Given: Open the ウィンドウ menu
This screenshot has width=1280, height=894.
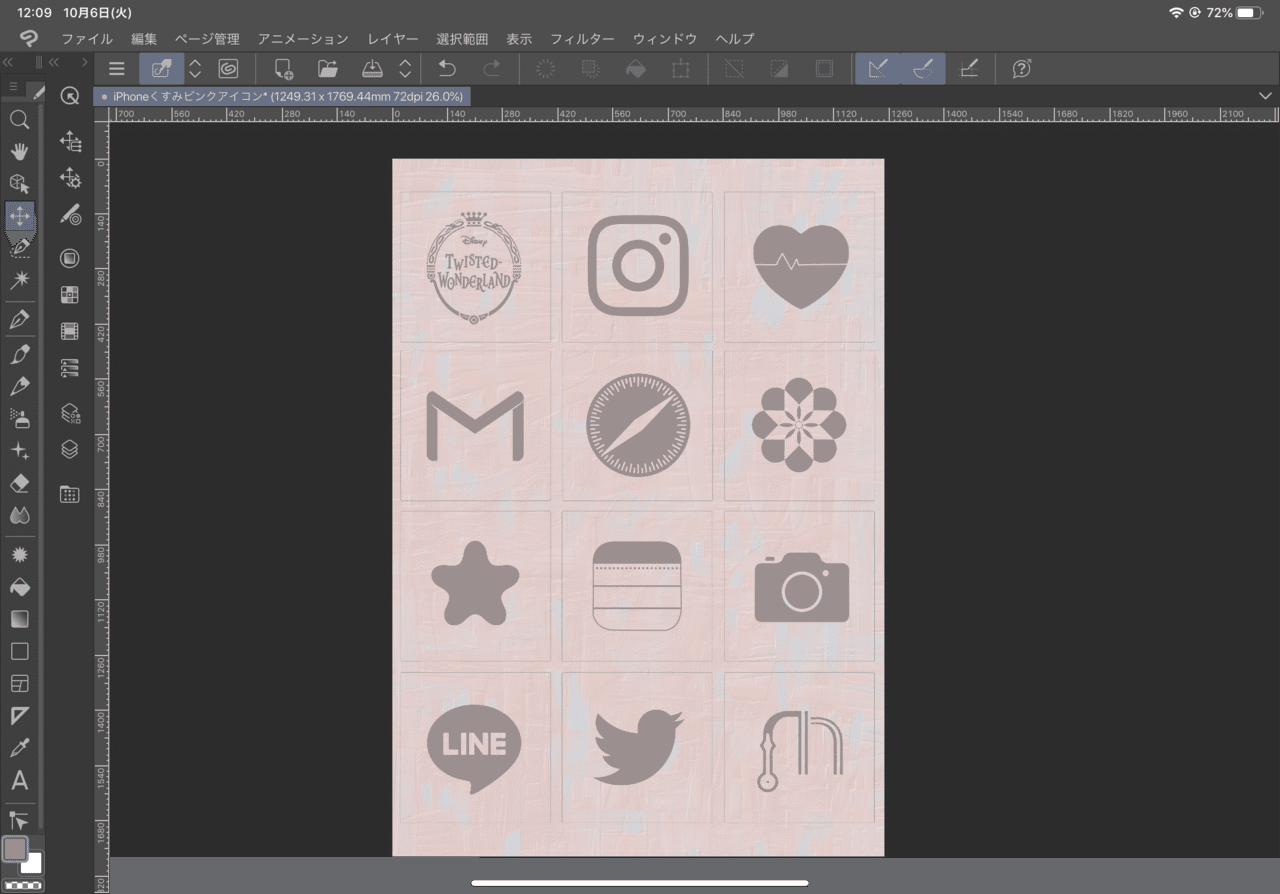Looking at the screenshot, I should 665,39.
